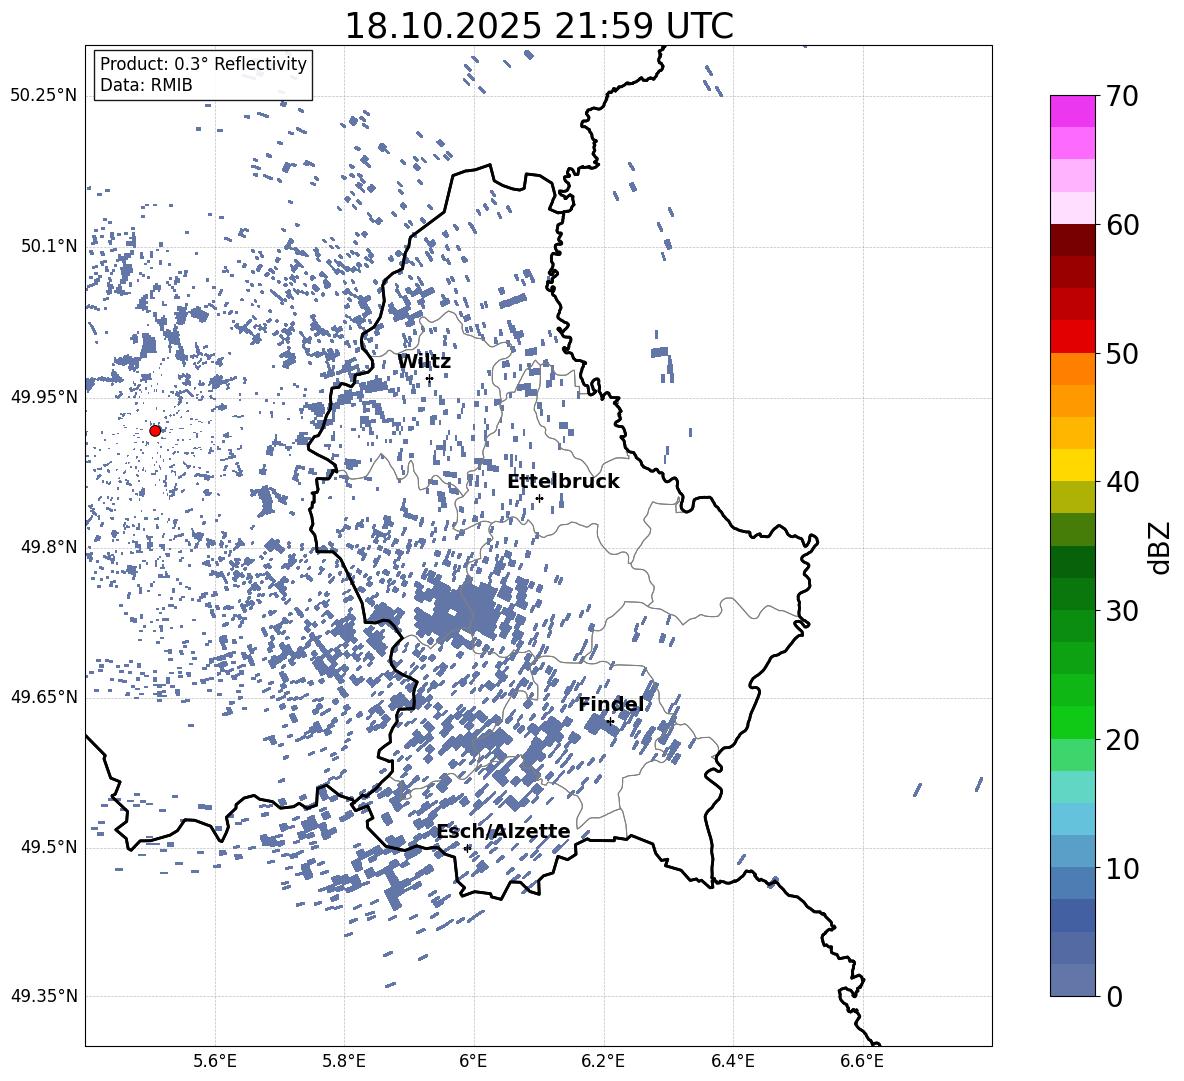Click the Esch/Alzette station cross marker
The image size is (1184, 1081).
click(x=467, y=848)
